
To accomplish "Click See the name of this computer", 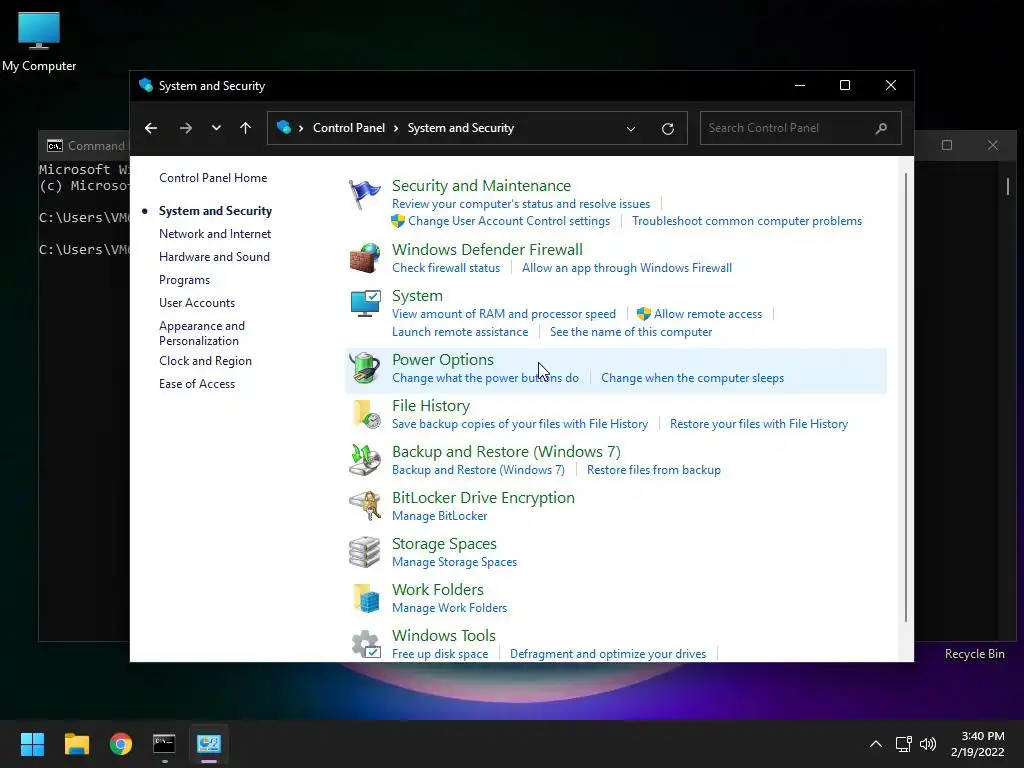I will (x=631, y=332).
